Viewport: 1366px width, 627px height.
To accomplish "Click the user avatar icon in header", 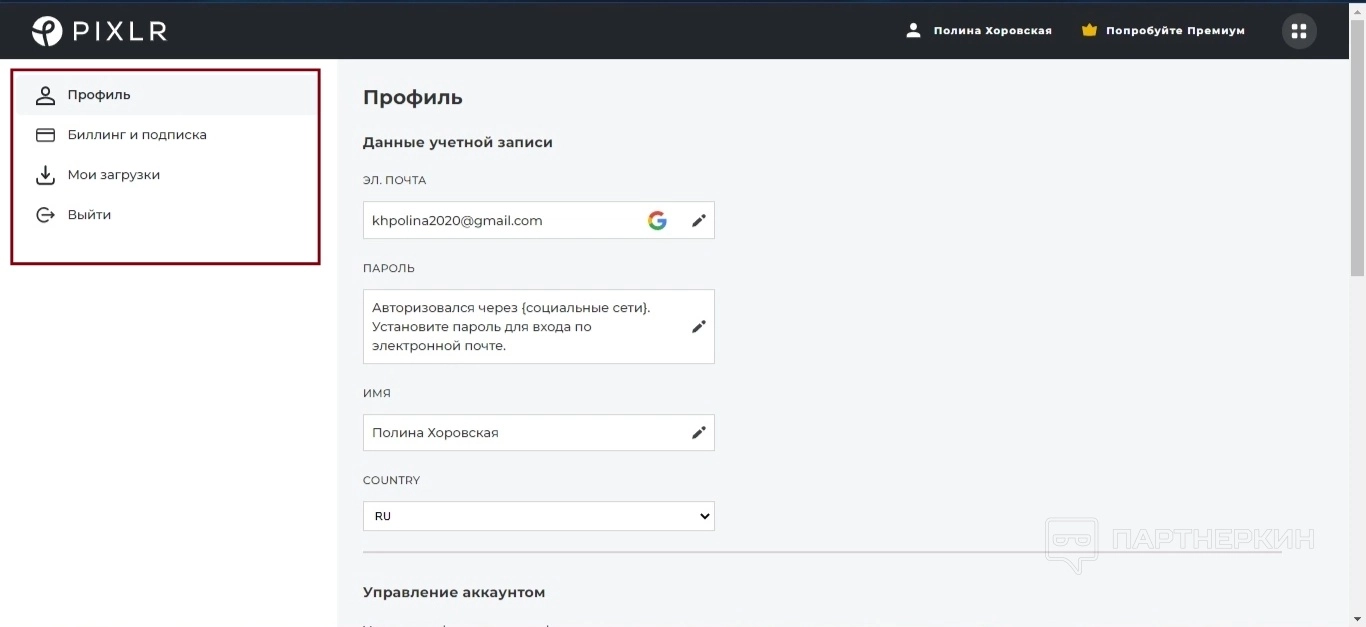I will click(x=913, y=31).
